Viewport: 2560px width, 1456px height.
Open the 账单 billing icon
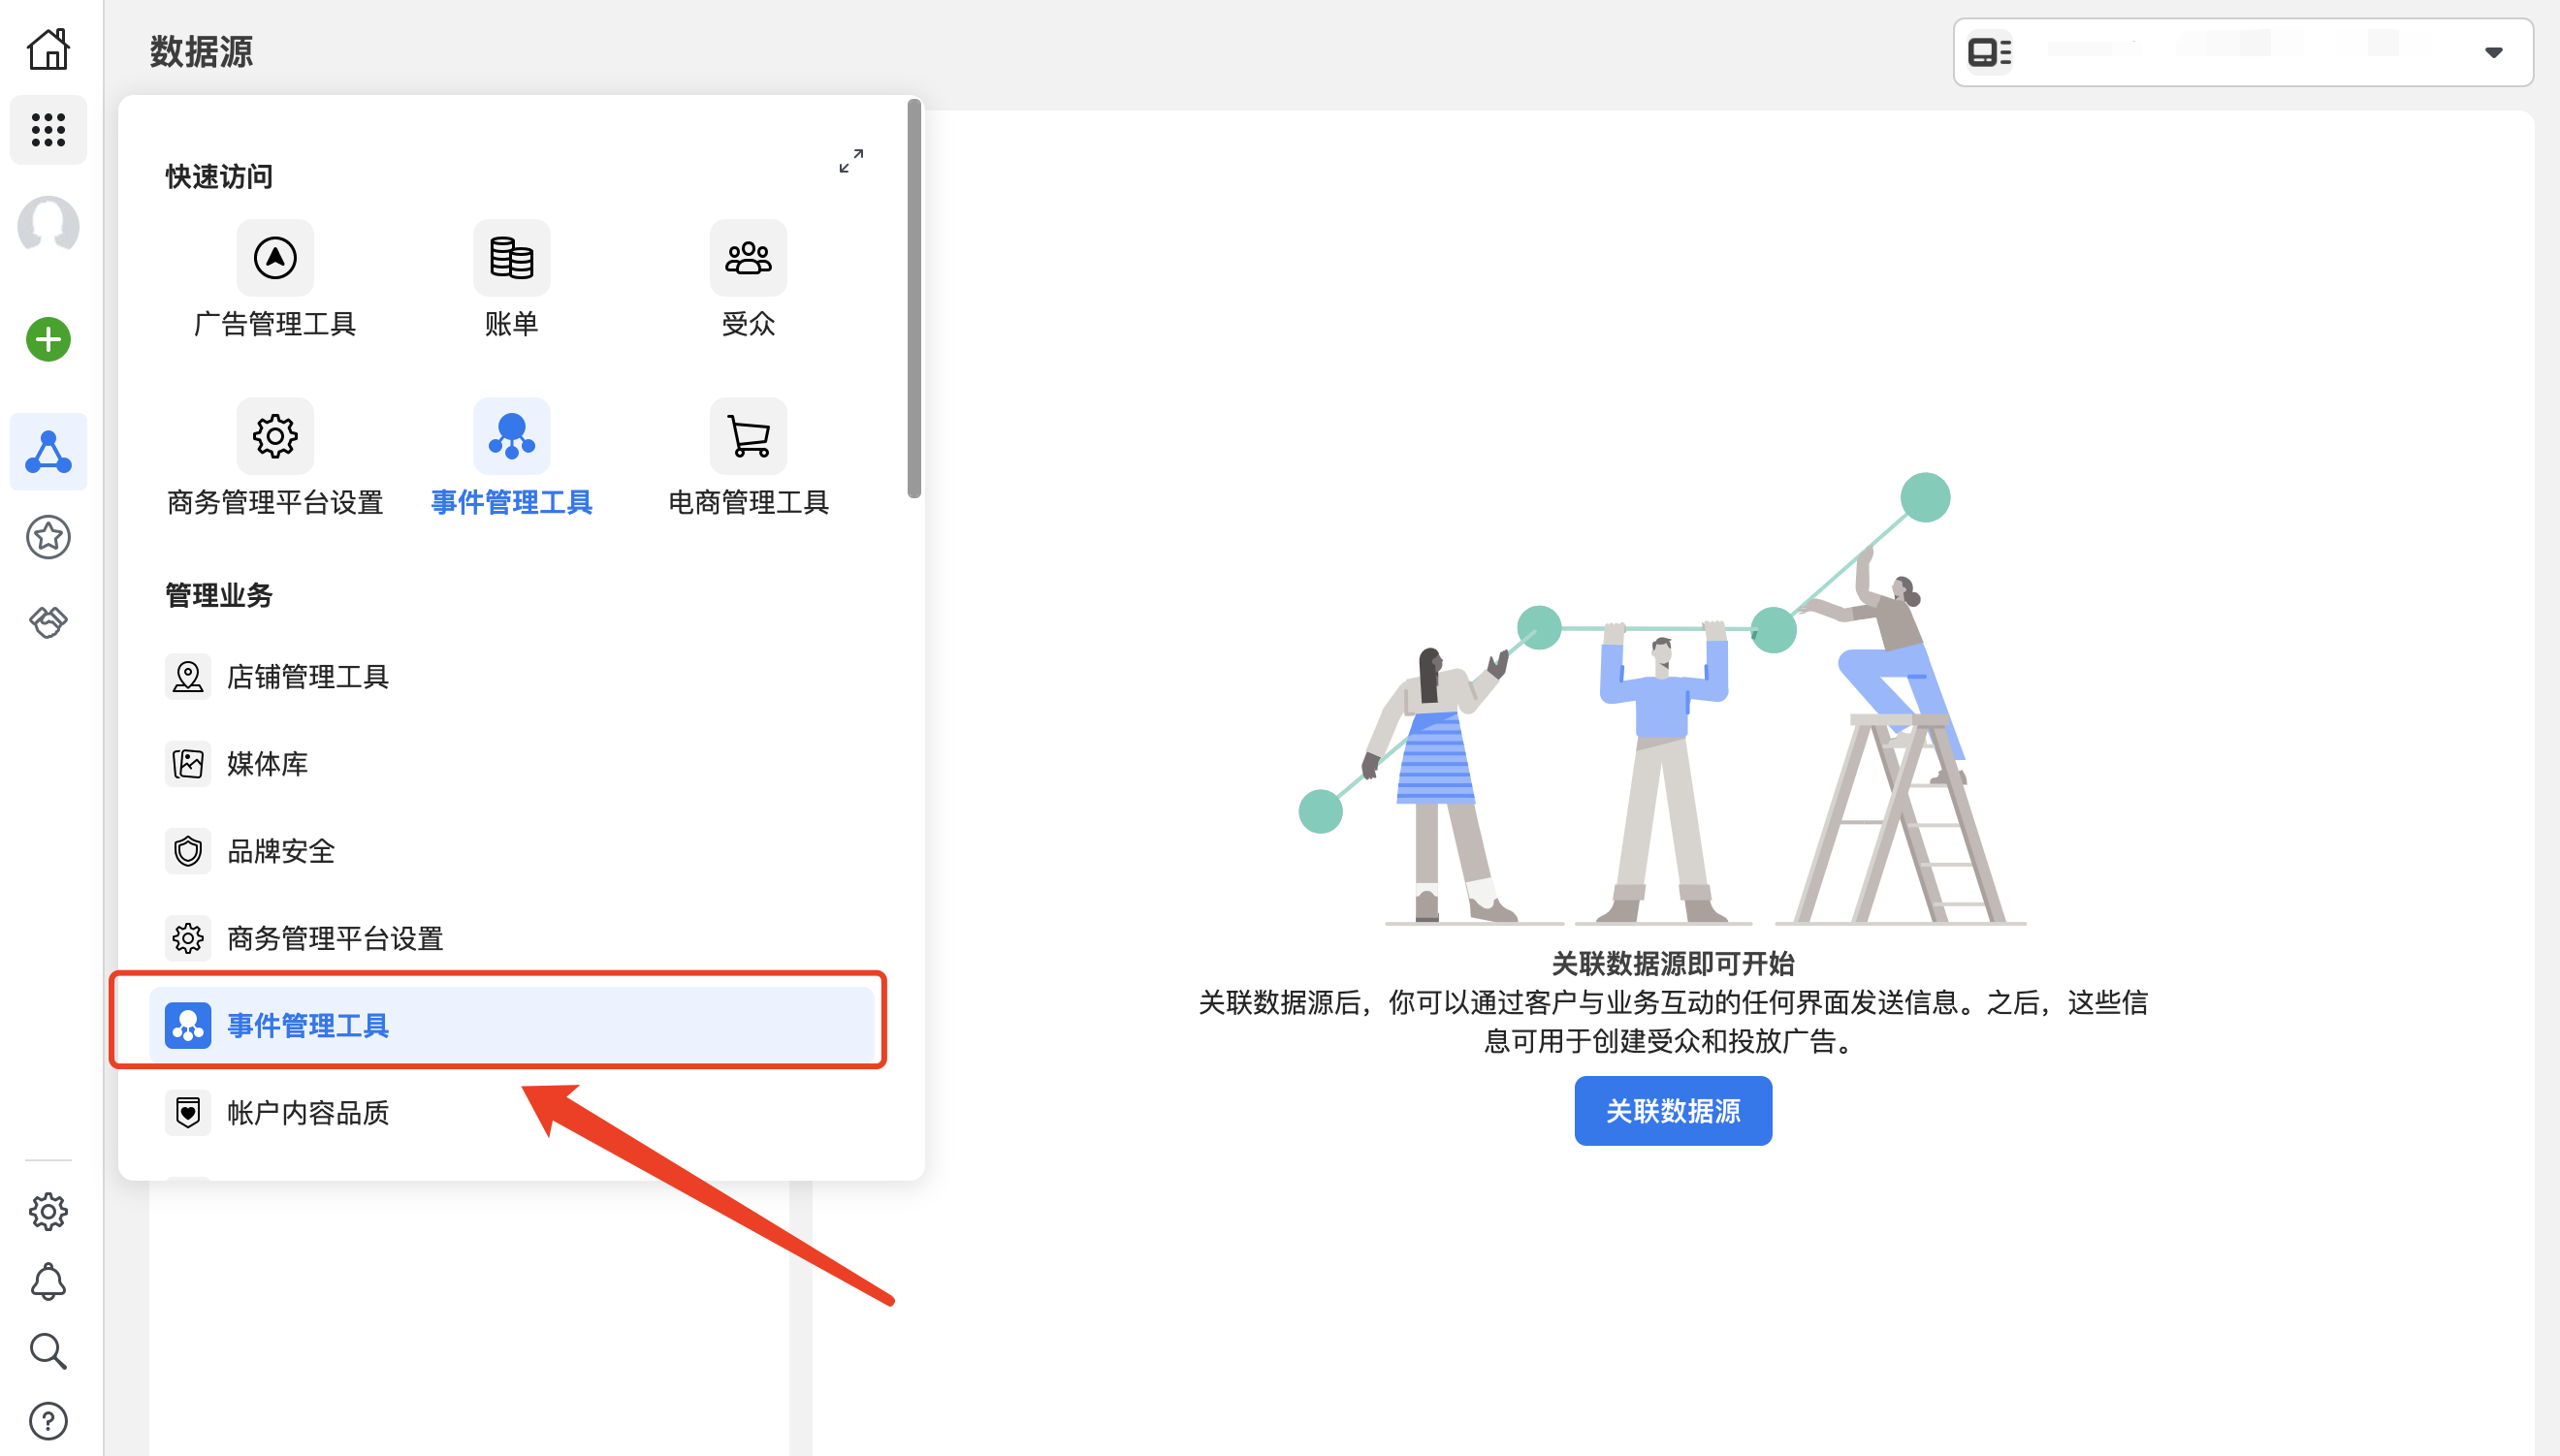point(511,258)
